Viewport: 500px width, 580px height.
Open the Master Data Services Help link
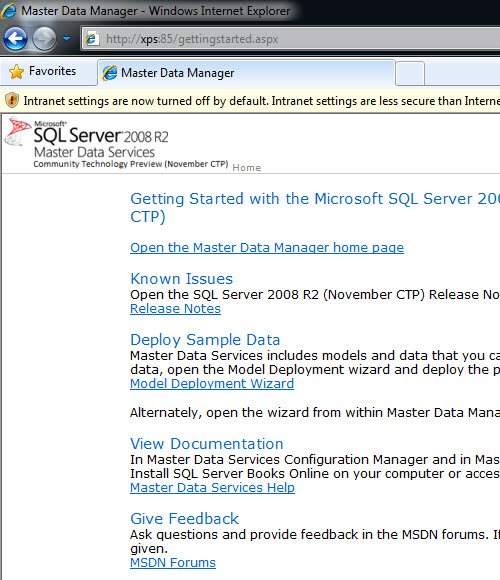coord(212,488)
